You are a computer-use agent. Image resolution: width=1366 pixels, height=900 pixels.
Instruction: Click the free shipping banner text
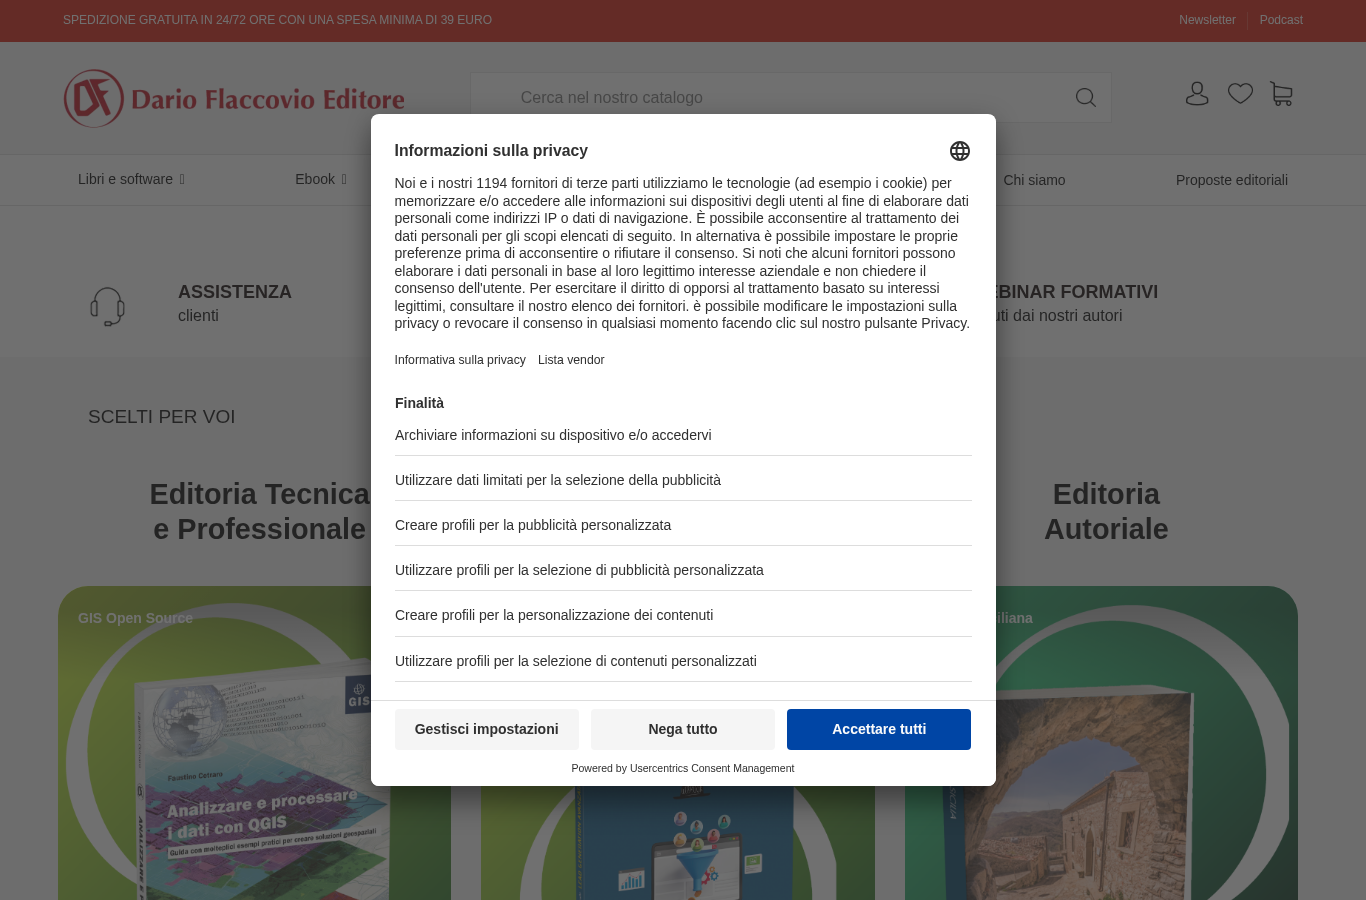point(277,20)
